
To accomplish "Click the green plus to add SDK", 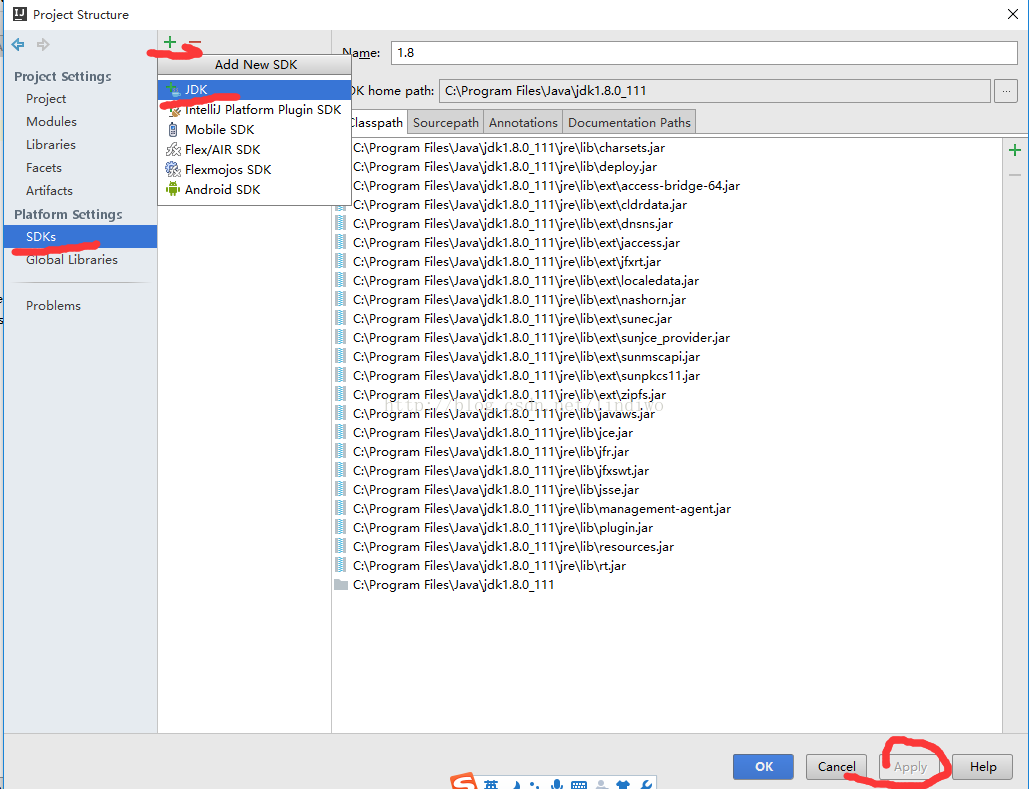I will (170, 43).
